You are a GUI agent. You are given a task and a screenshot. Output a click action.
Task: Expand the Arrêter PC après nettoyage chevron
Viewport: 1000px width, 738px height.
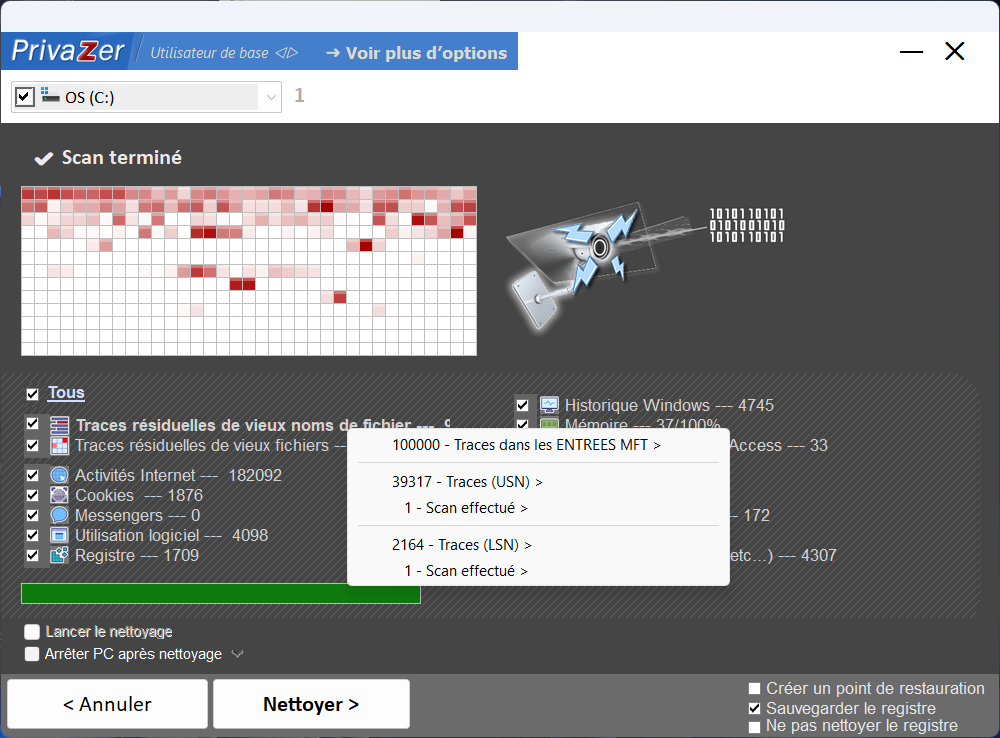[x=237, y=654]
